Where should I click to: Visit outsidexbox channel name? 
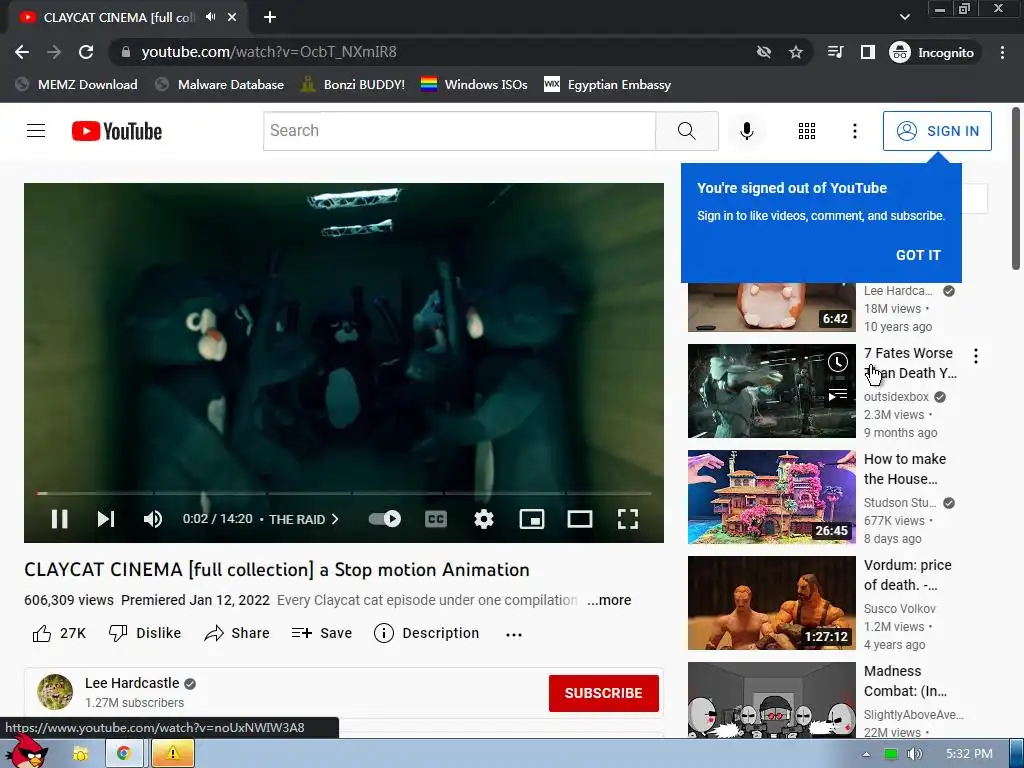pos(896,397)
